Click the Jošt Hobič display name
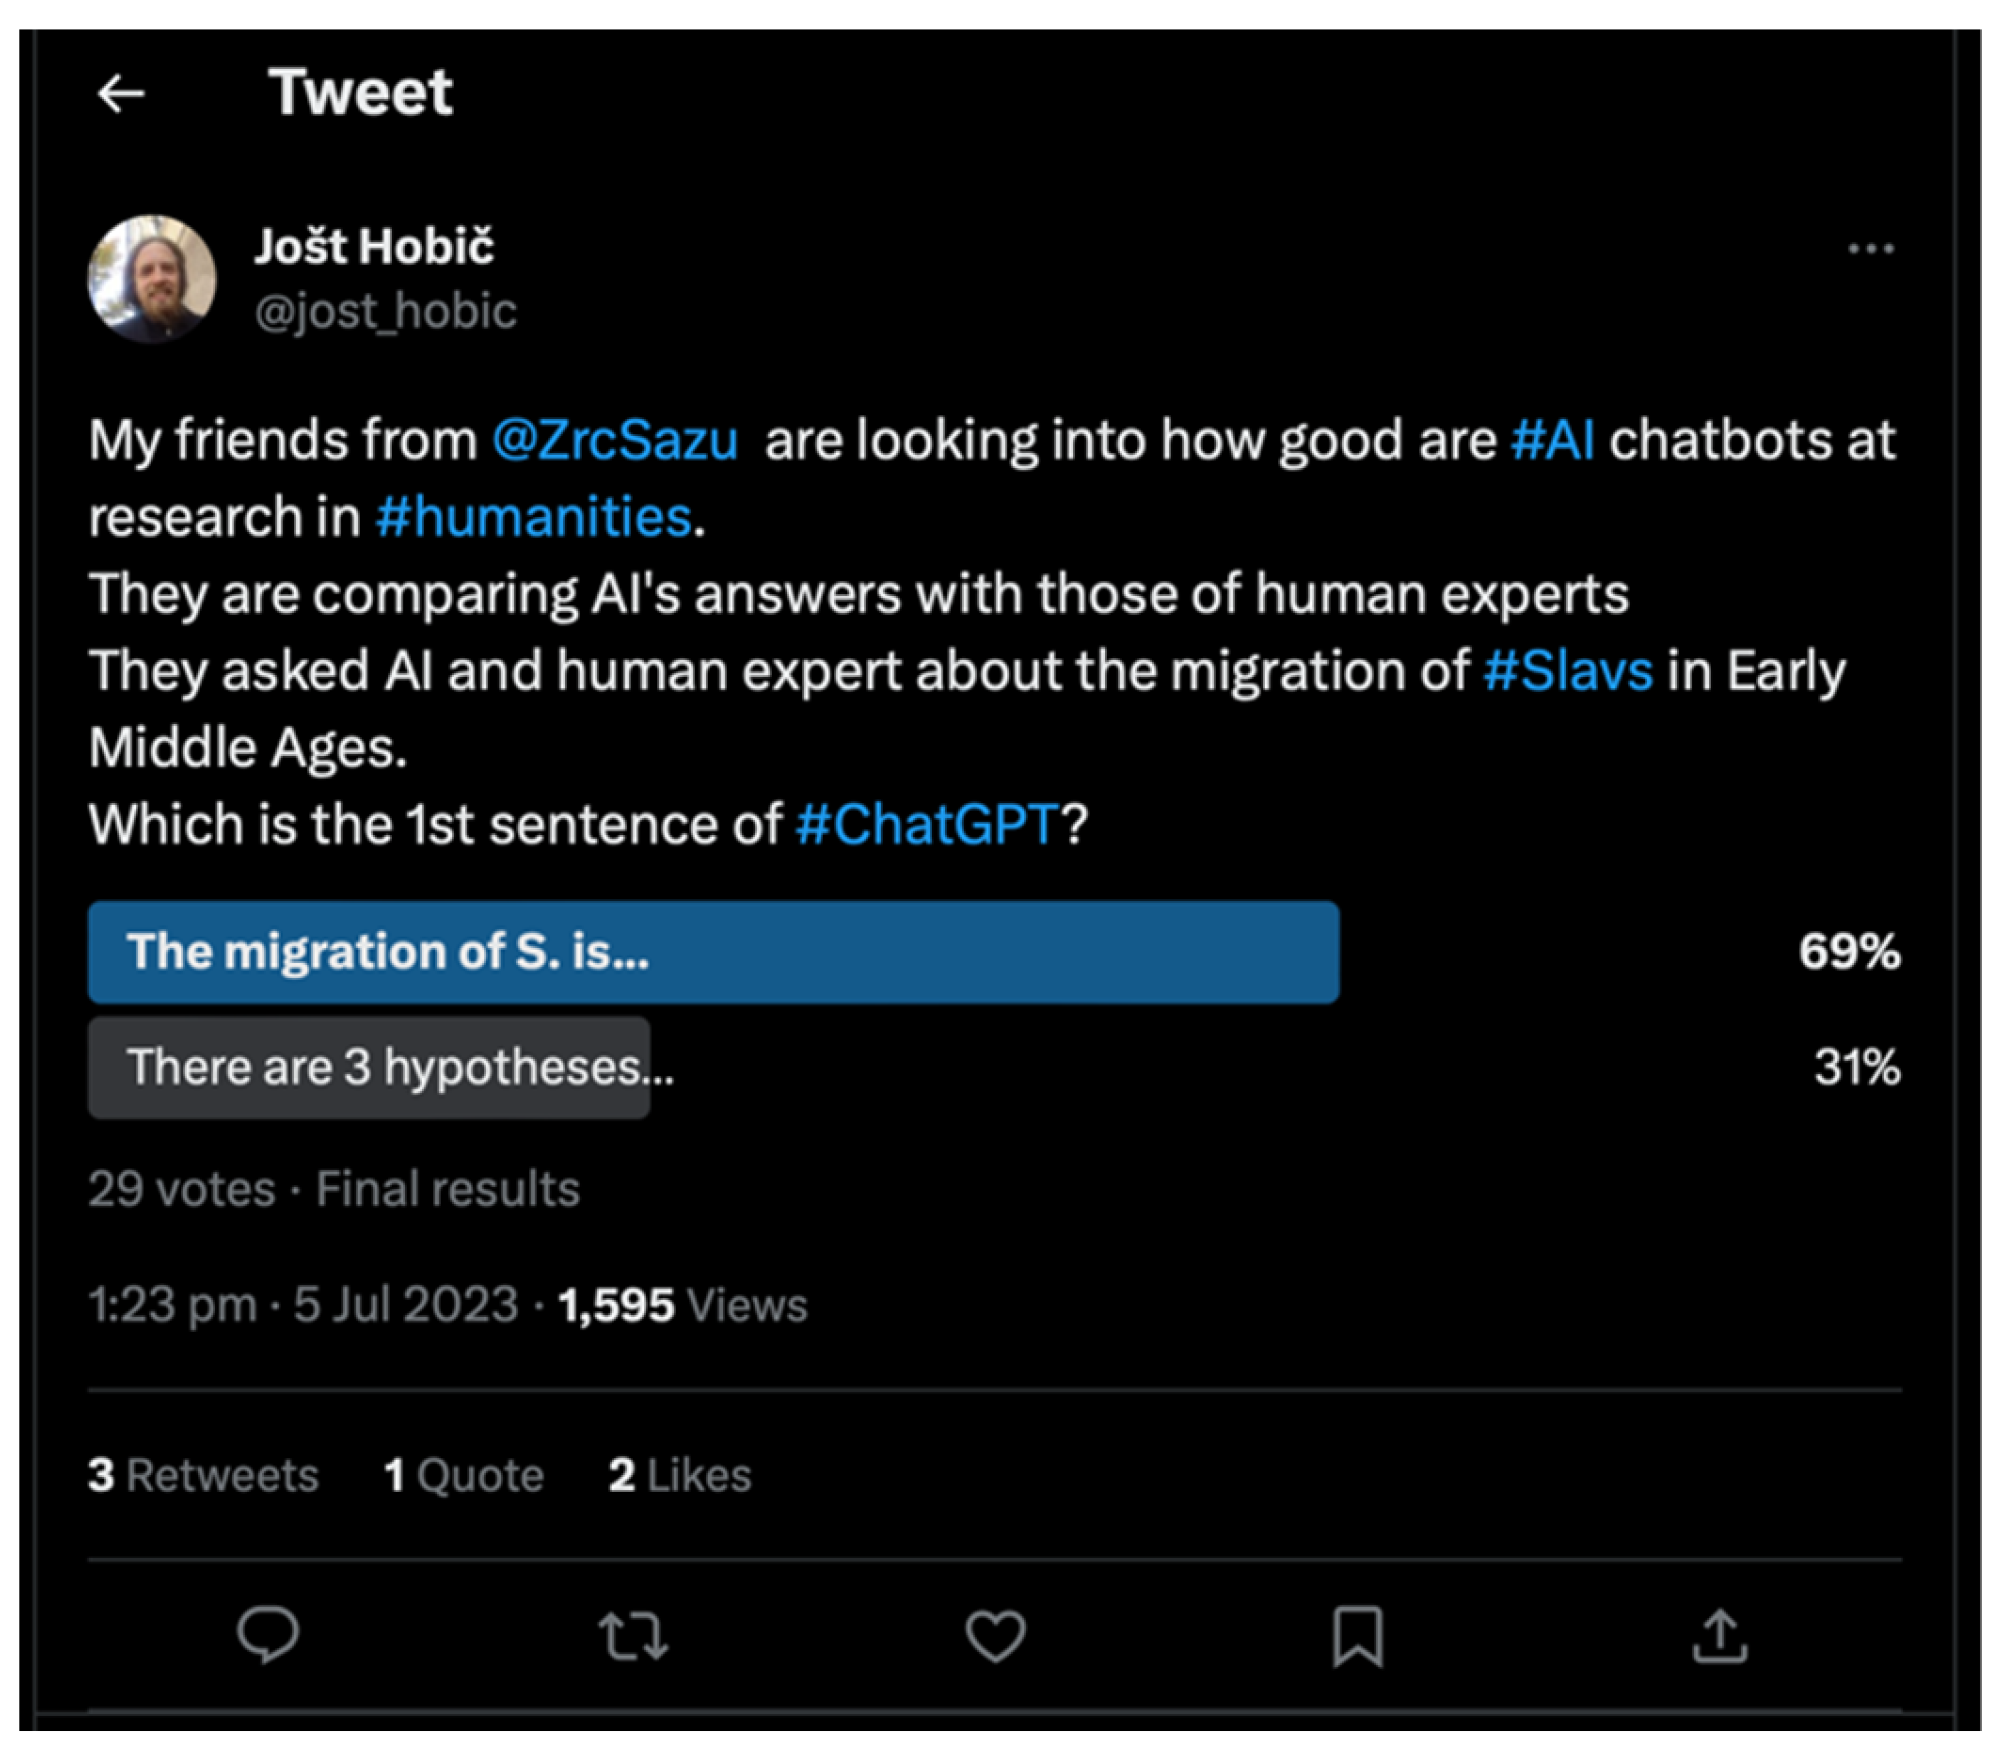 click(374, 246)
